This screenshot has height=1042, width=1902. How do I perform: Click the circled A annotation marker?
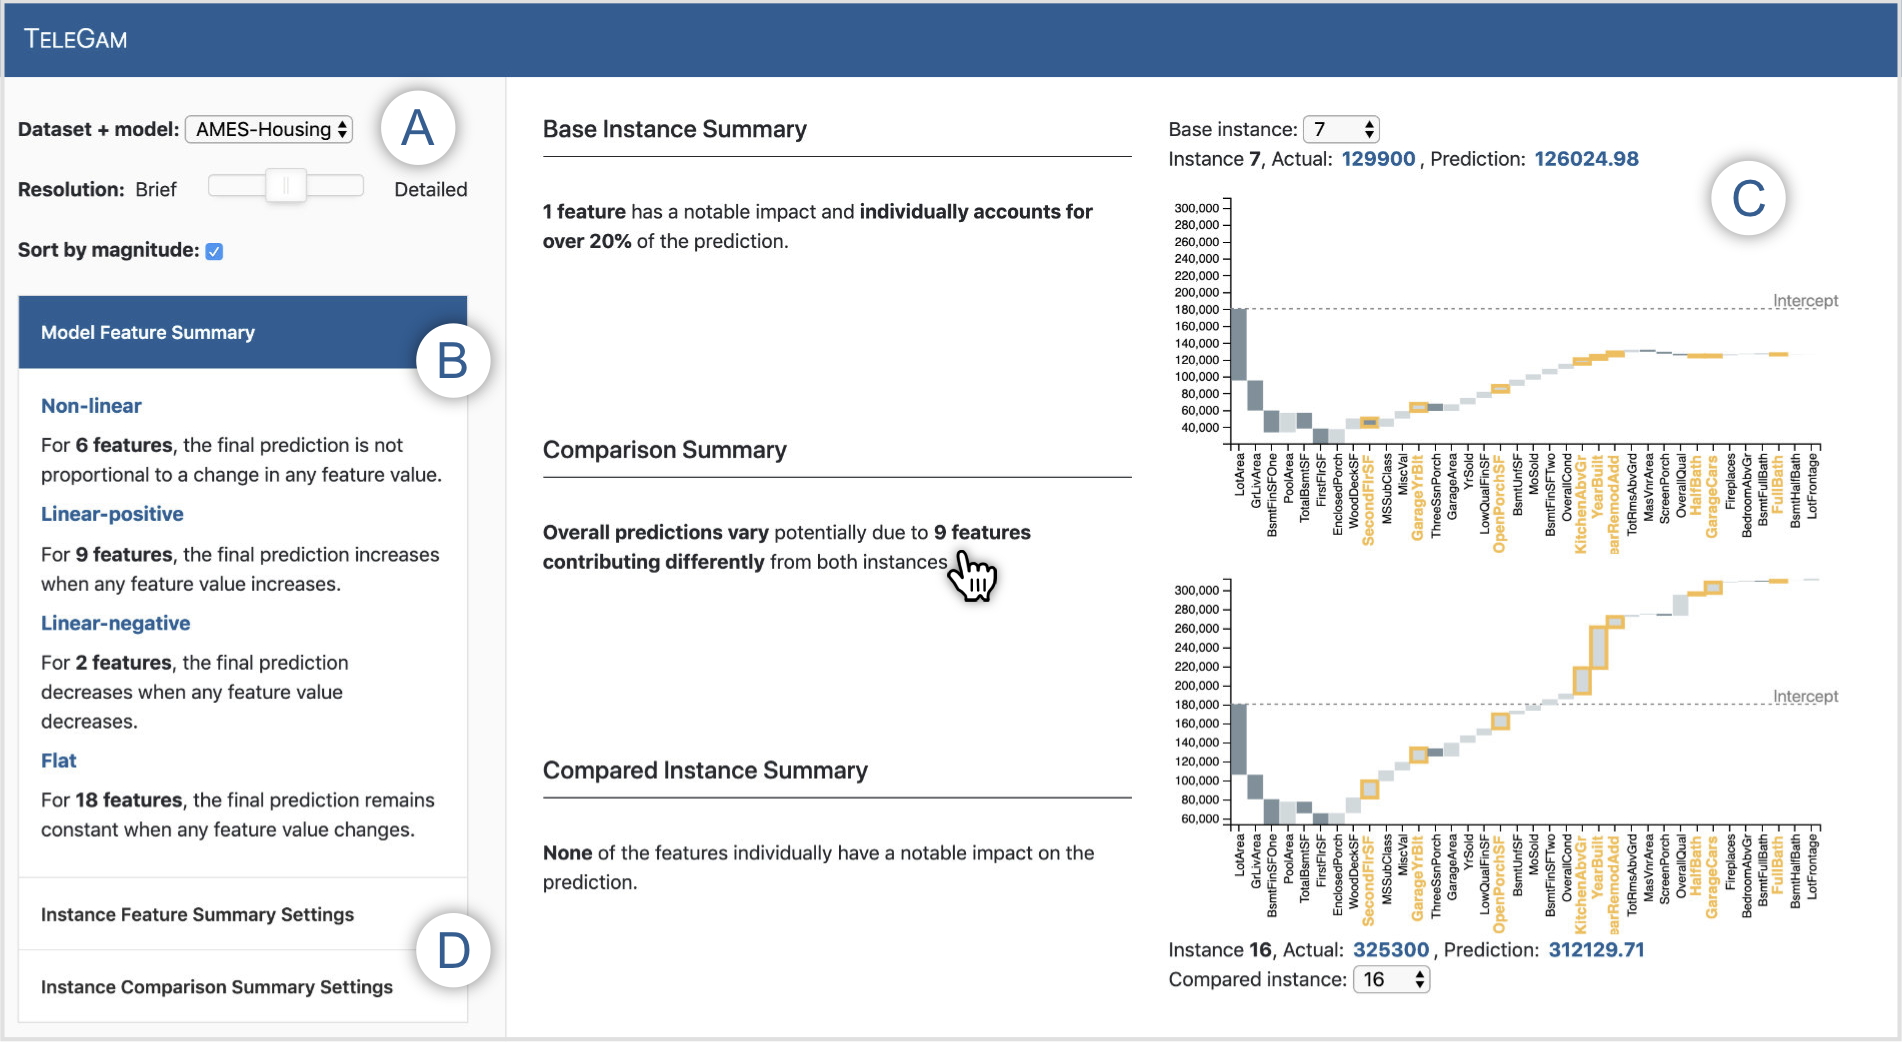pos(418,129)
